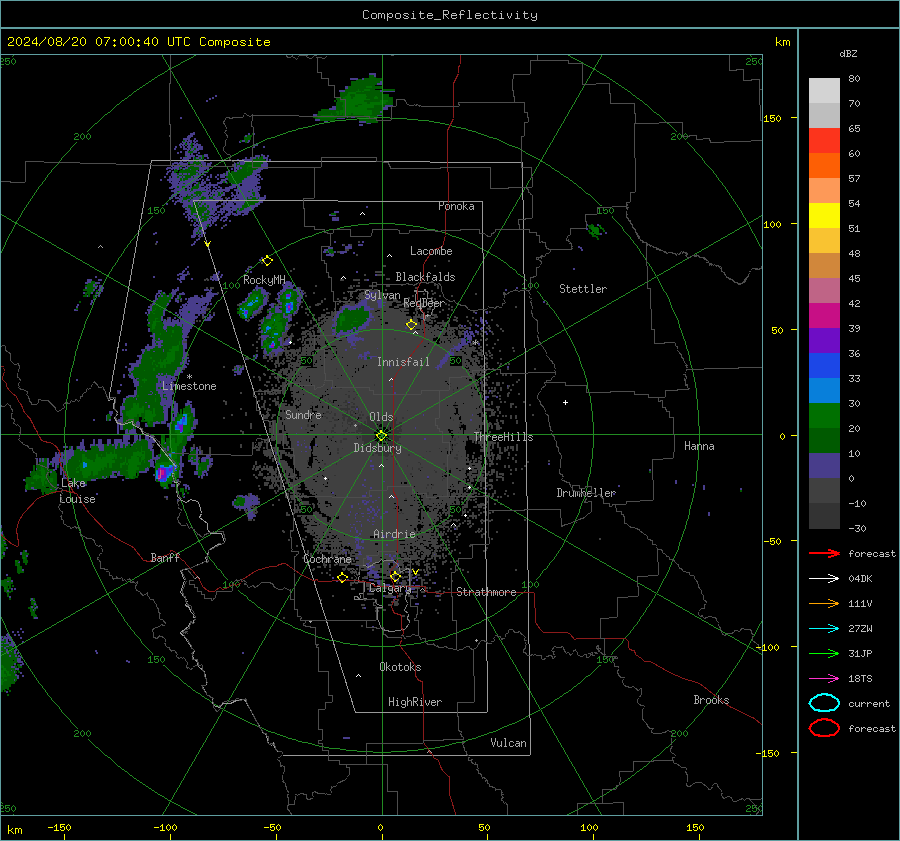Pick the blue 33–36 dBZ swatch
The width and height of the screenshot is (900, 841).
(824, 366)
